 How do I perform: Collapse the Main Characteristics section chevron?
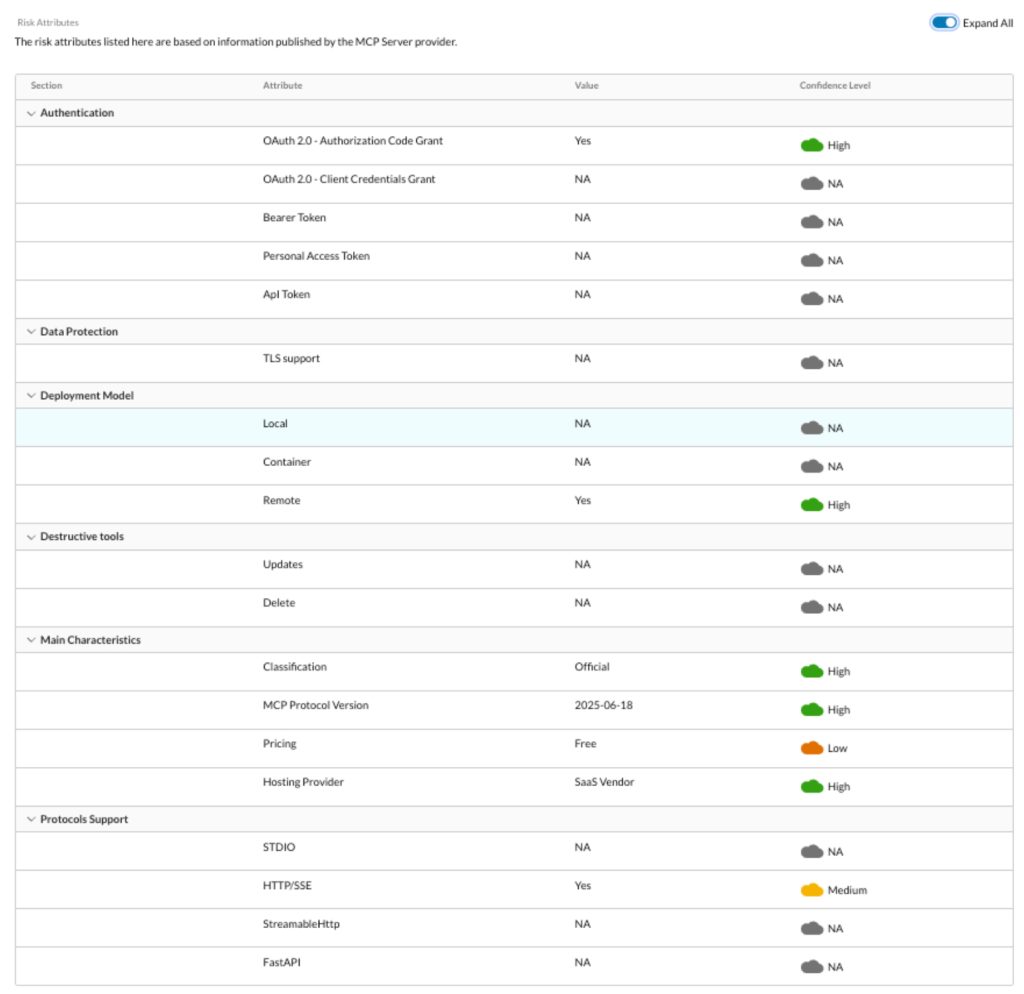pos(31,640)
